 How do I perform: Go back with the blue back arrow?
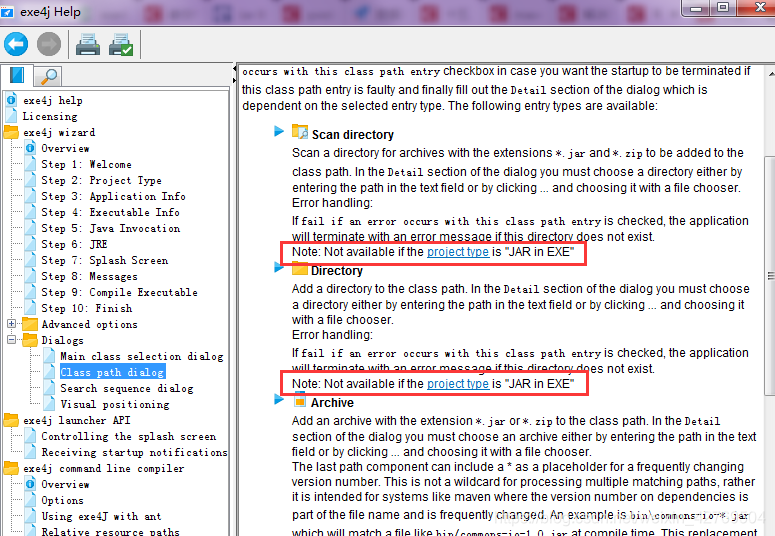pos(16,45)
